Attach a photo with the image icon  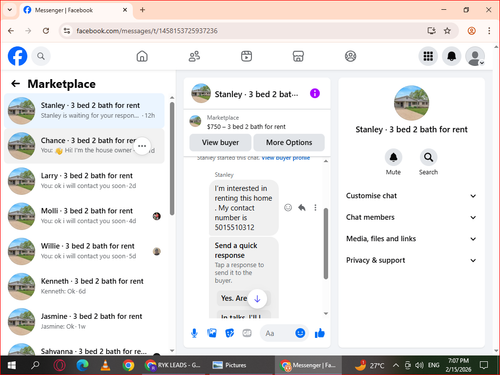212,333
